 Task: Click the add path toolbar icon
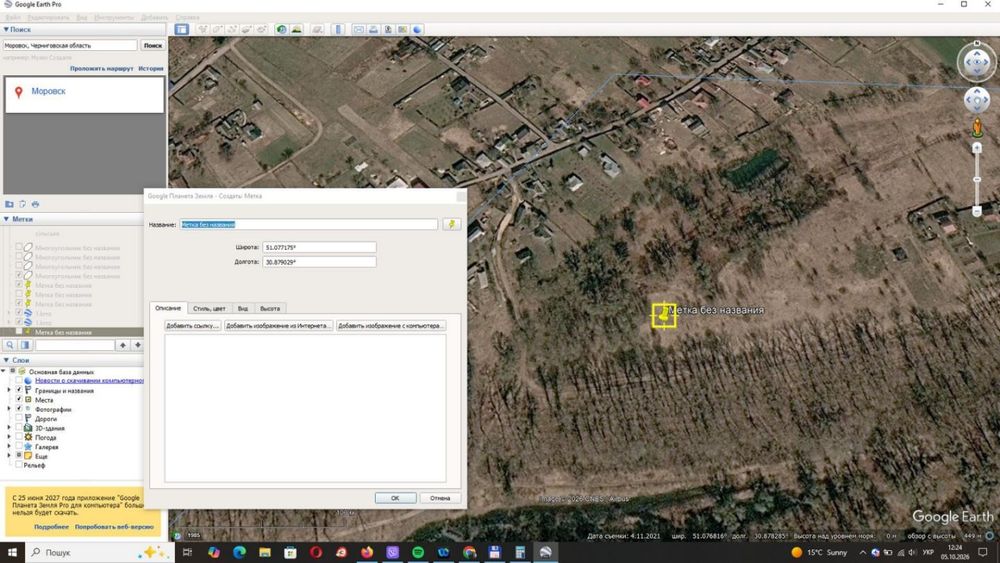232,29
